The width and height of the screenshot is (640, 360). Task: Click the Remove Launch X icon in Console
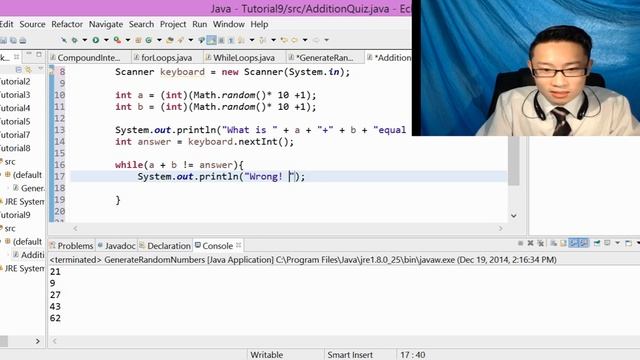click(x=530, y=243)
